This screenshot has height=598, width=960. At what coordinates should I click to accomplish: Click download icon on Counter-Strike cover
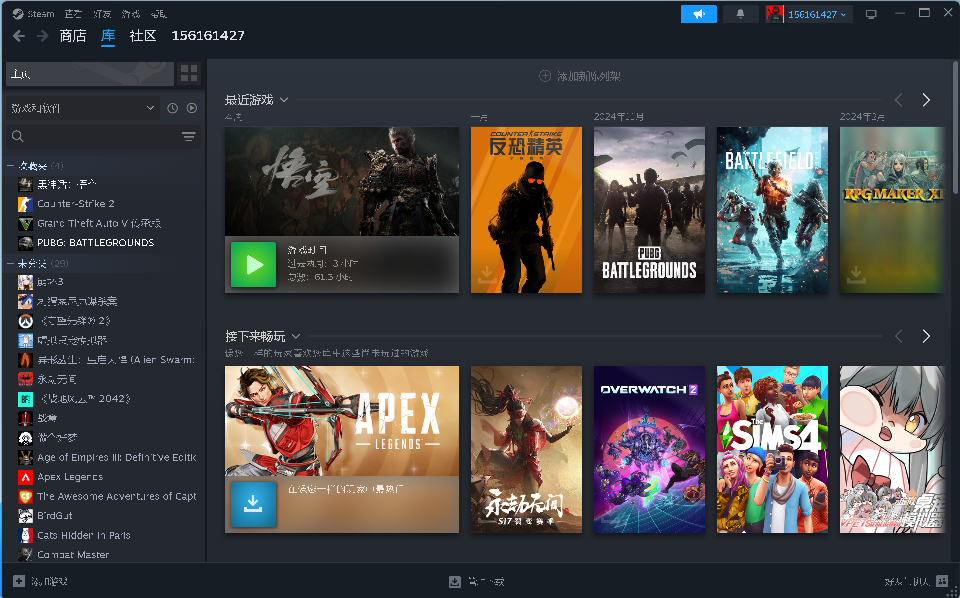[487, 275]
